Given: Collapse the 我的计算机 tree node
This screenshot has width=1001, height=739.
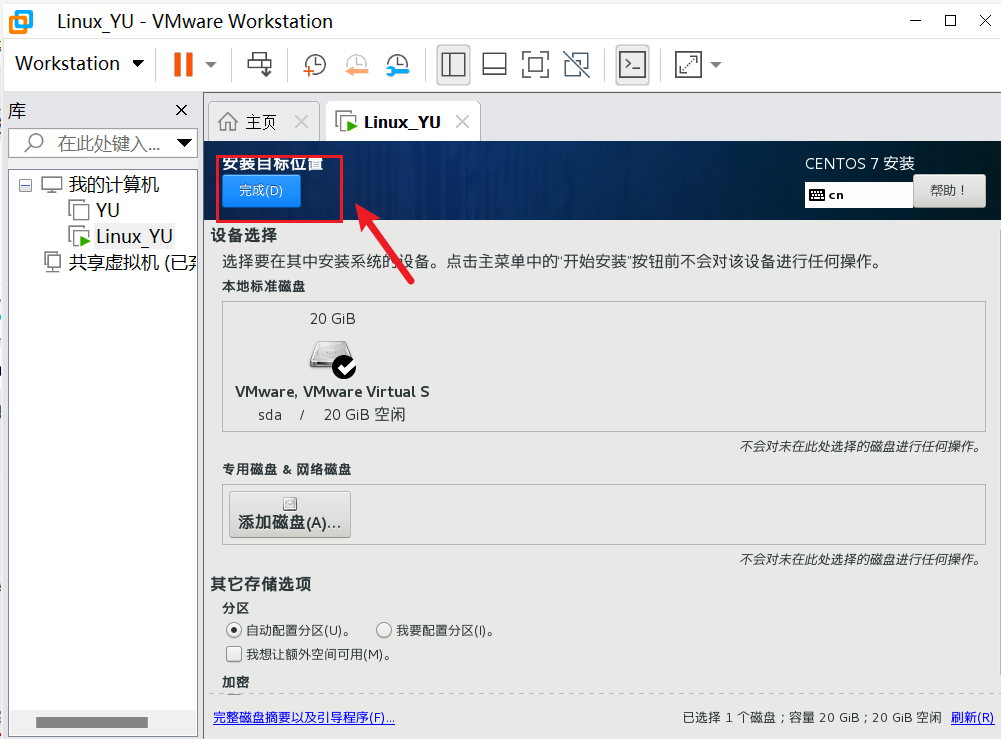Looking at the screenshot, I should pos(26,186).
